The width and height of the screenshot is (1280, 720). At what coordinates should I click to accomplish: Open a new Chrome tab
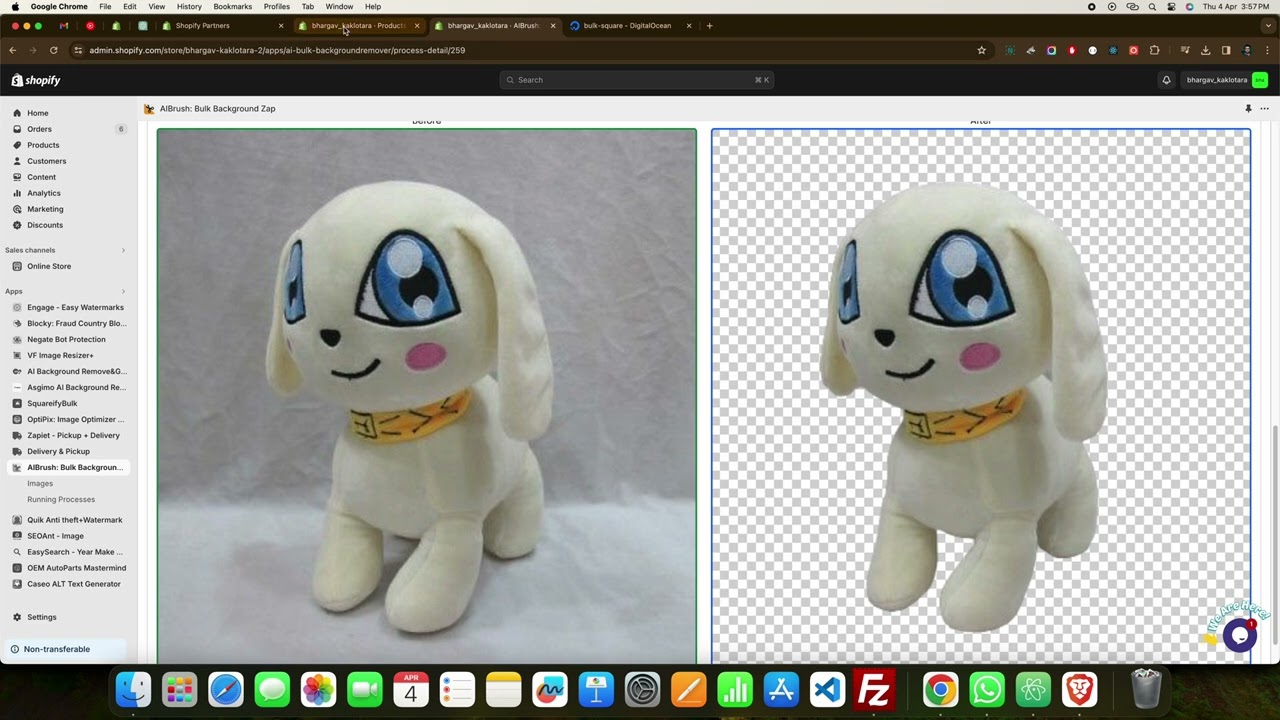(709, 25)
